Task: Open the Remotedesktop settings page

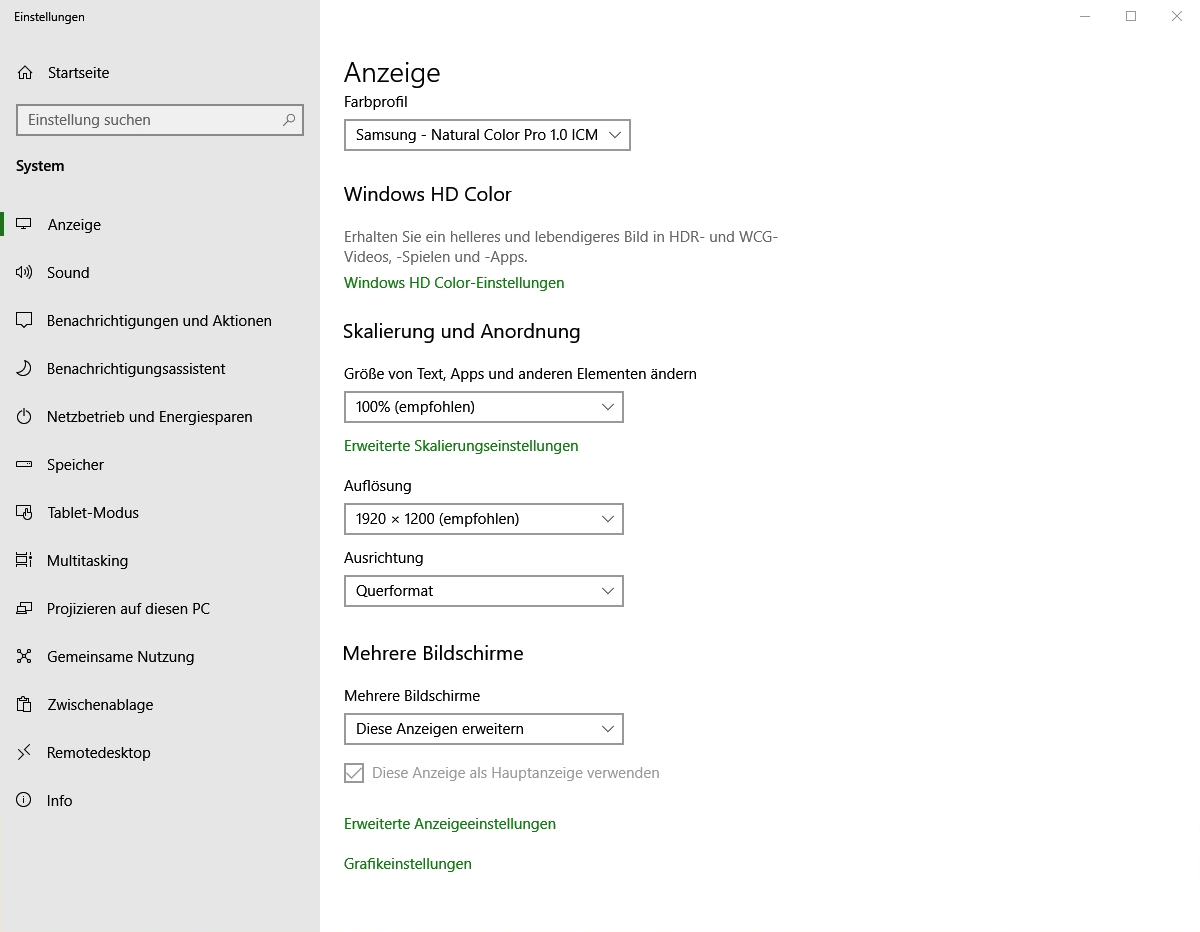Action: click(98, 753)
